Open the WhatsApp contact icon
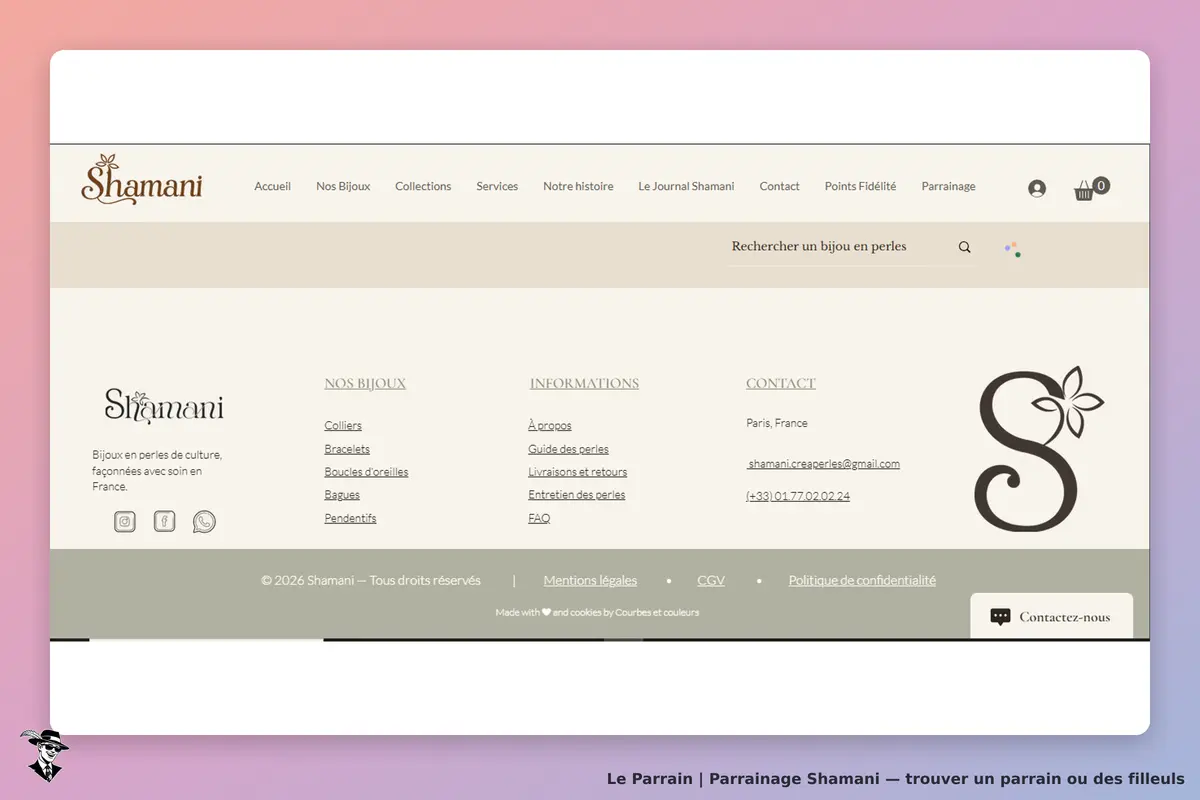Image resolution: width=1200 pixels, height=800 pixels. point(204,521)
